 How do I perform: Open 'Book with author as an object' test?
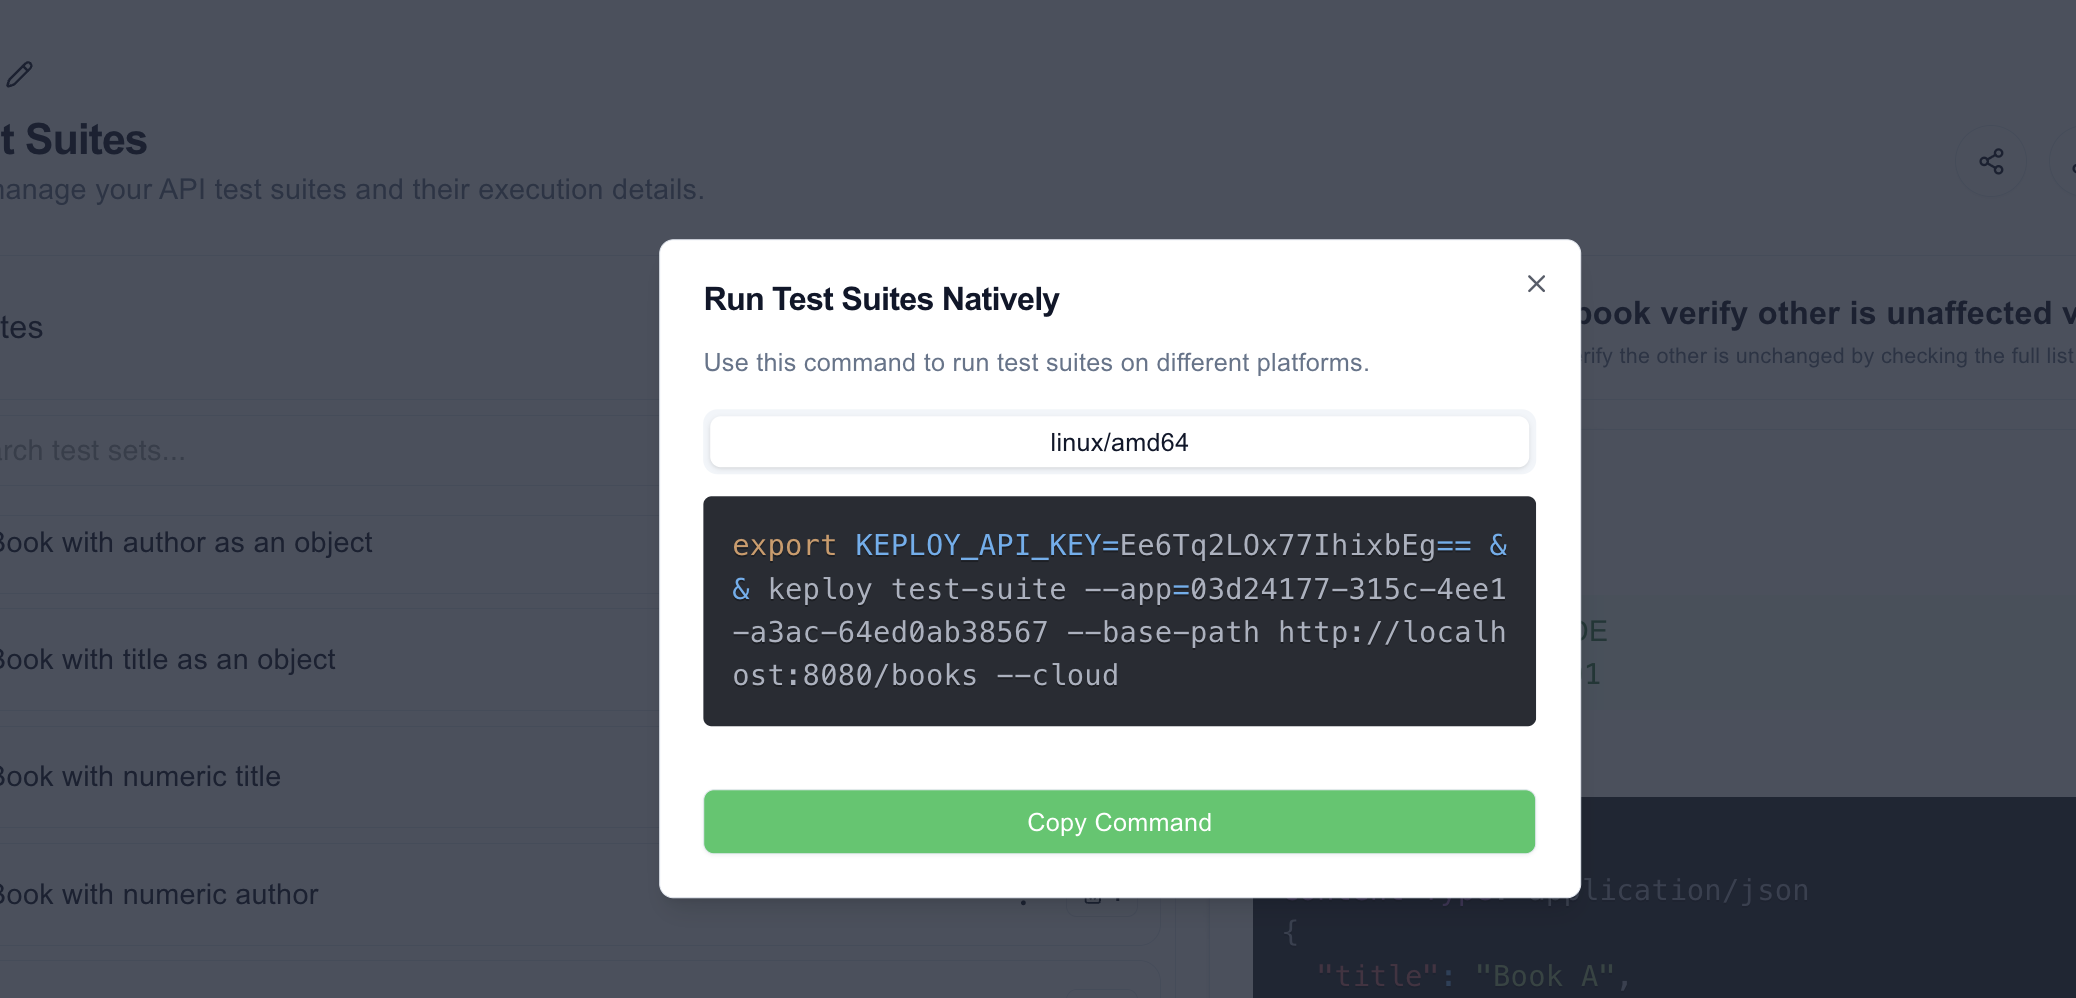pos(186,543)
